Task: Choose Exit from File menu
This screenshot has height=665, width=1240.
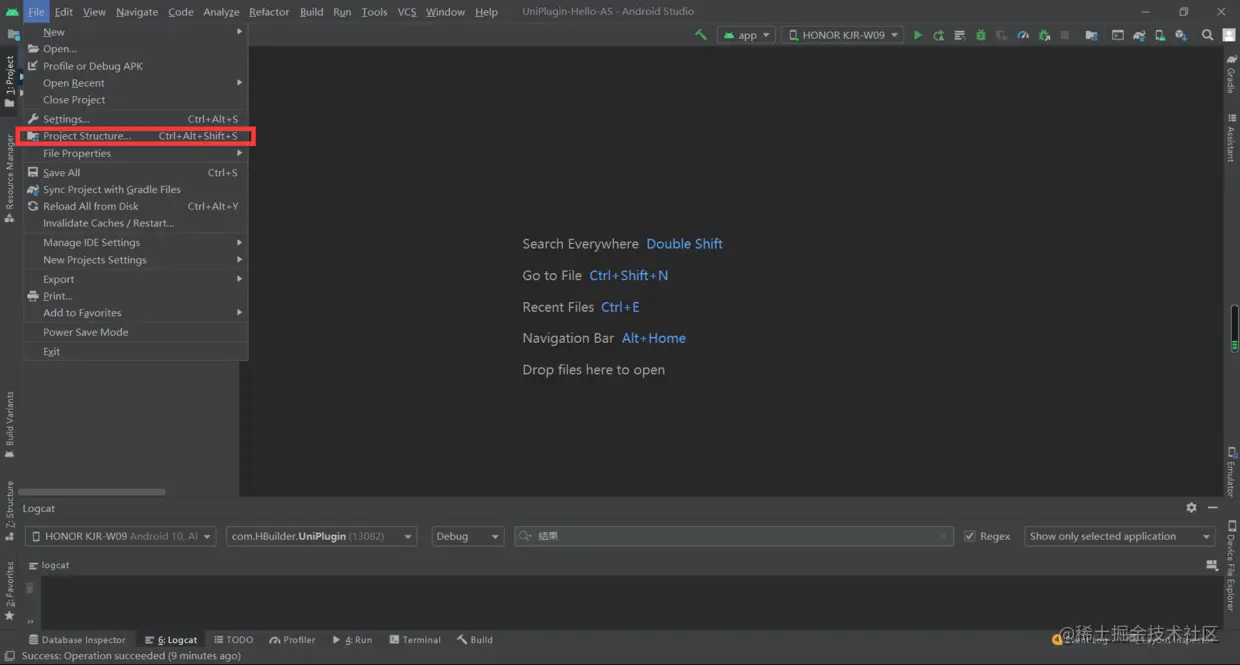Action: point(135,351)
